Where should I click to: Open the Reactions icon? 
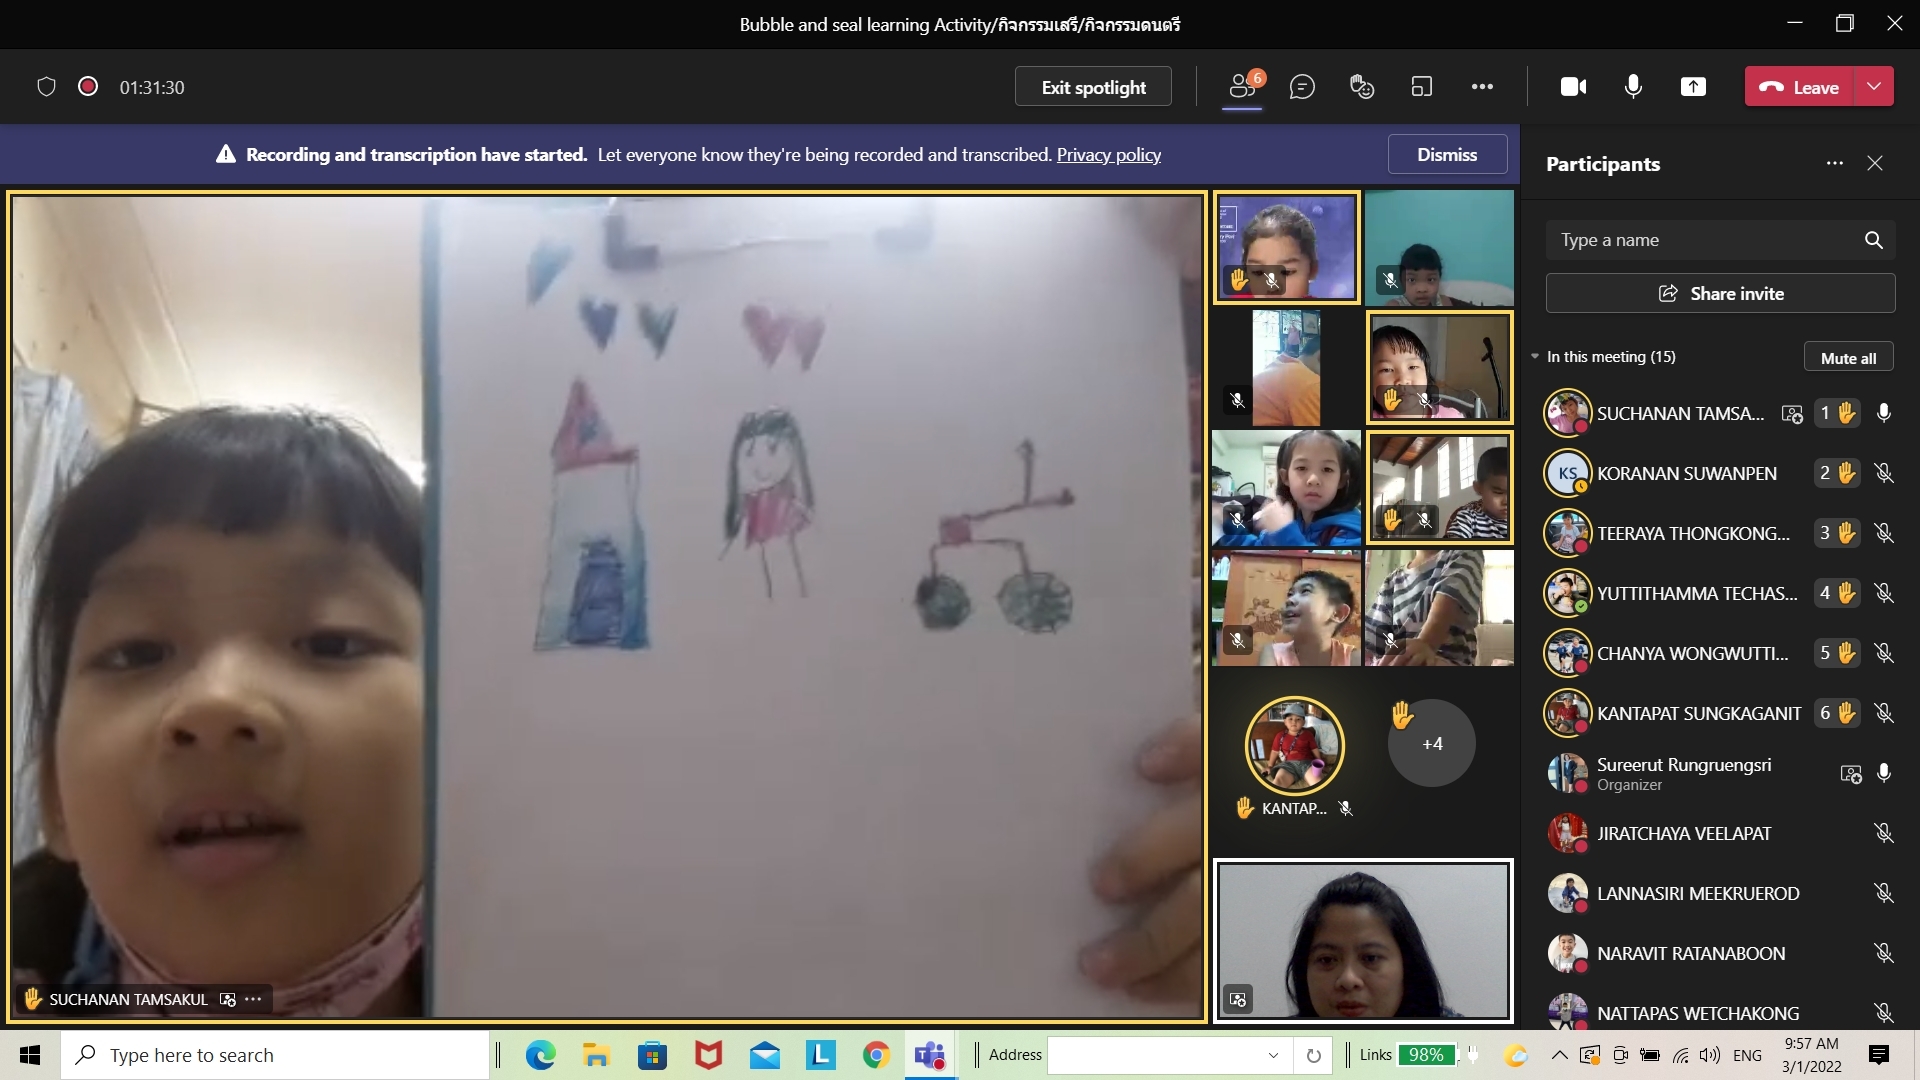[1361, 87]
